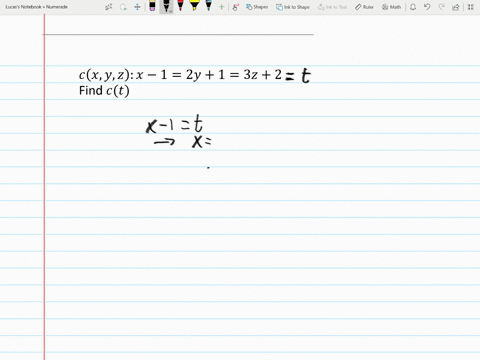The image size is (480, 360).
Task: Select the Lasso select tool
Action: (123, 7)
